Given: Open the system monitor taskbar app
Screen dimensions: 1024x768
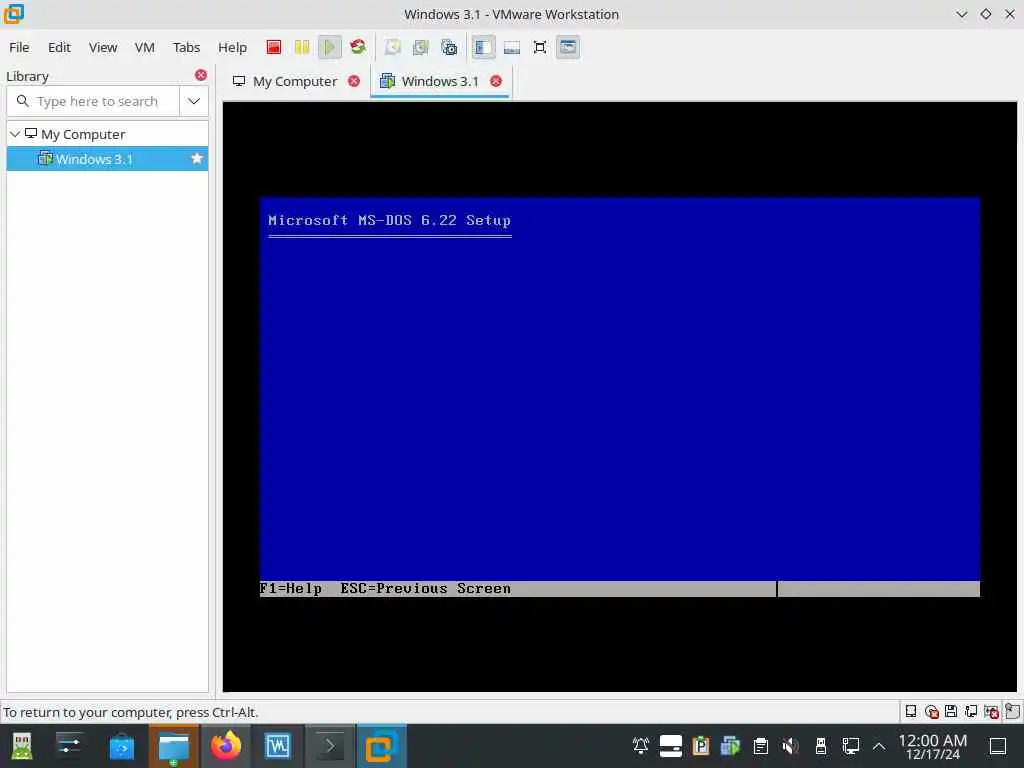Looking at the screenshot, I should (278, 746).
